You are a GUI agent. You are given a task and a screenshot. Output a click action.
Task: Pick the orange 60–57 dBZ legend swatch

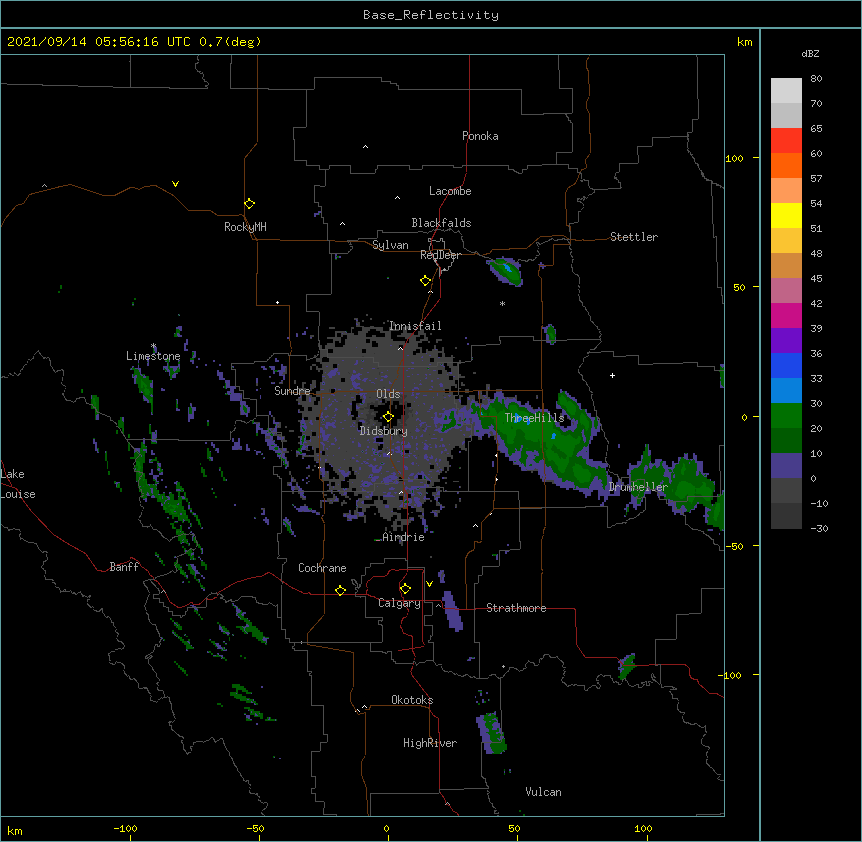(786, 165)
